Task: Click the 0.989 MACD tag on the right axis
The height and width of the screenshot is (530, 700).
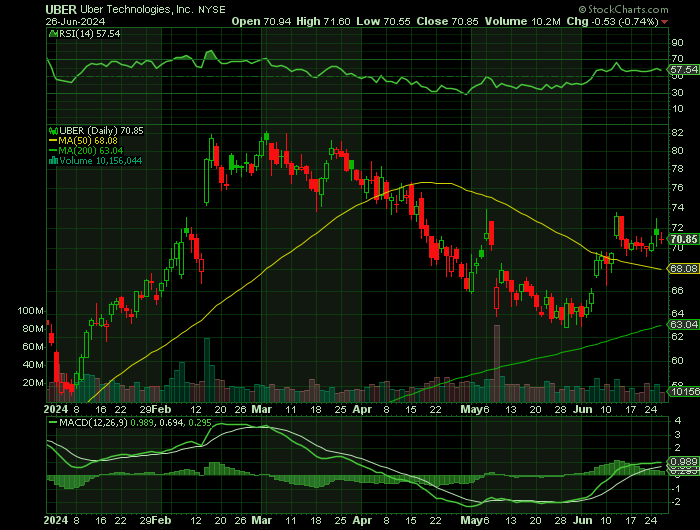Action: click(x=683, y=461)
